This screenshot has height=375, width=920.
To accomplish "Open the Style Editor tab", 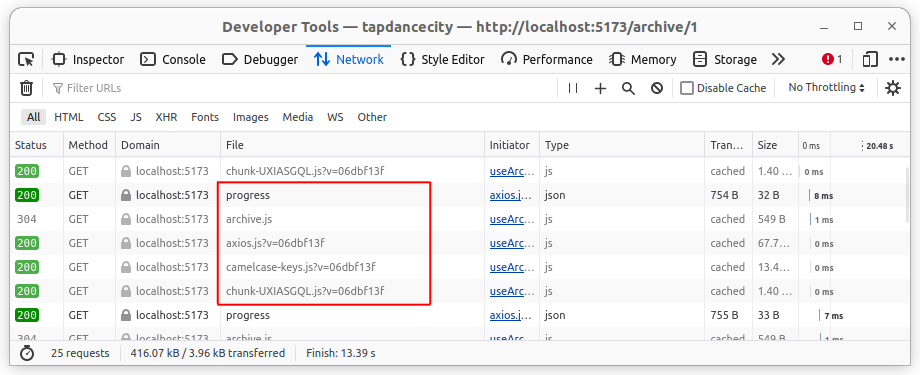I will pyautogui.click(x=442, y=59).
